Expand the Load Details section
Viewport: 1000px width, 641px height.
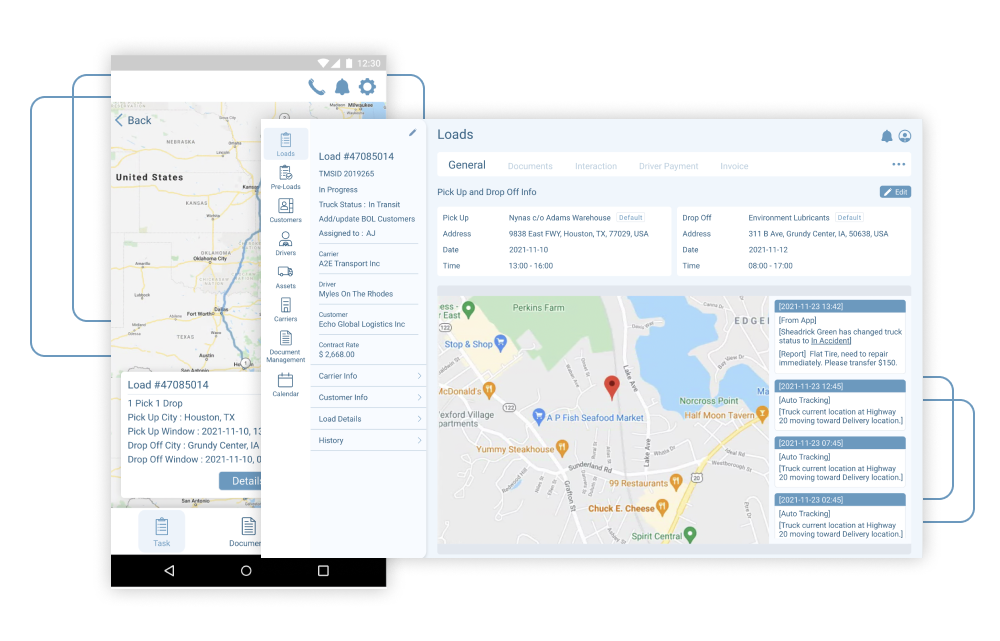pyautogui.click(x=369, y=419)
